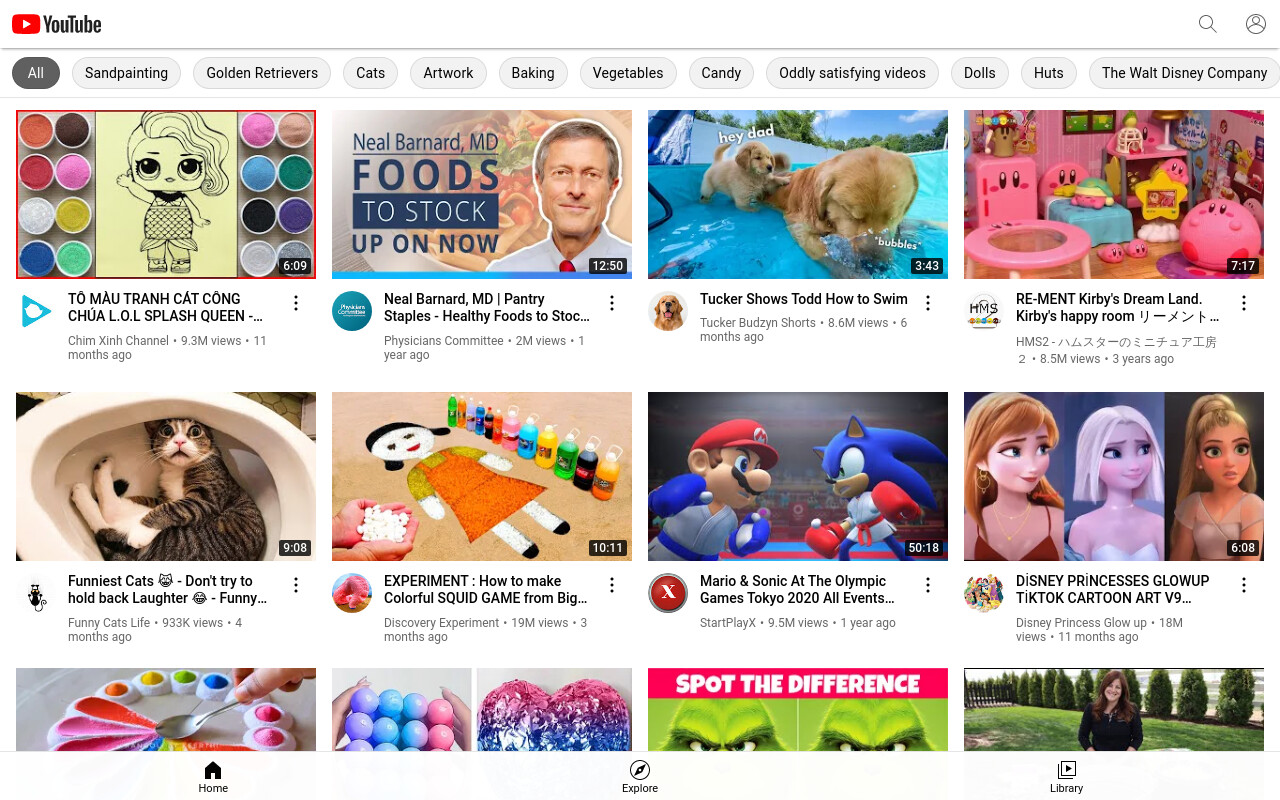Play the L.O.L sand painting thumbnail
This screenshot has height=800, width=1280.
point(166,194)
